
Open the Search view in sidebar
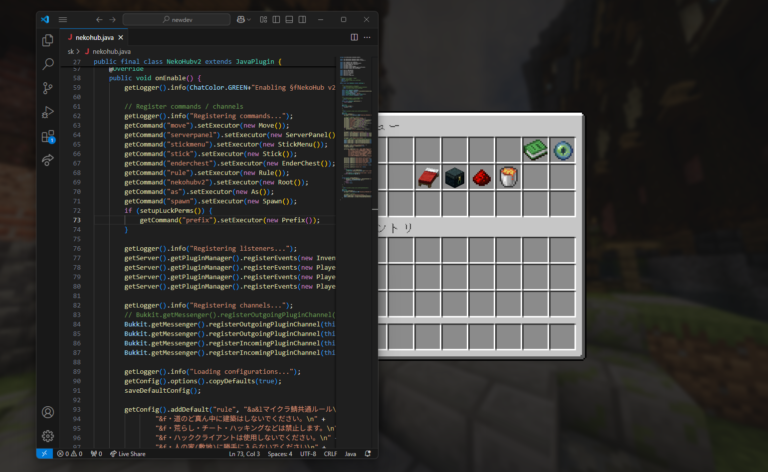pos(47,64)
